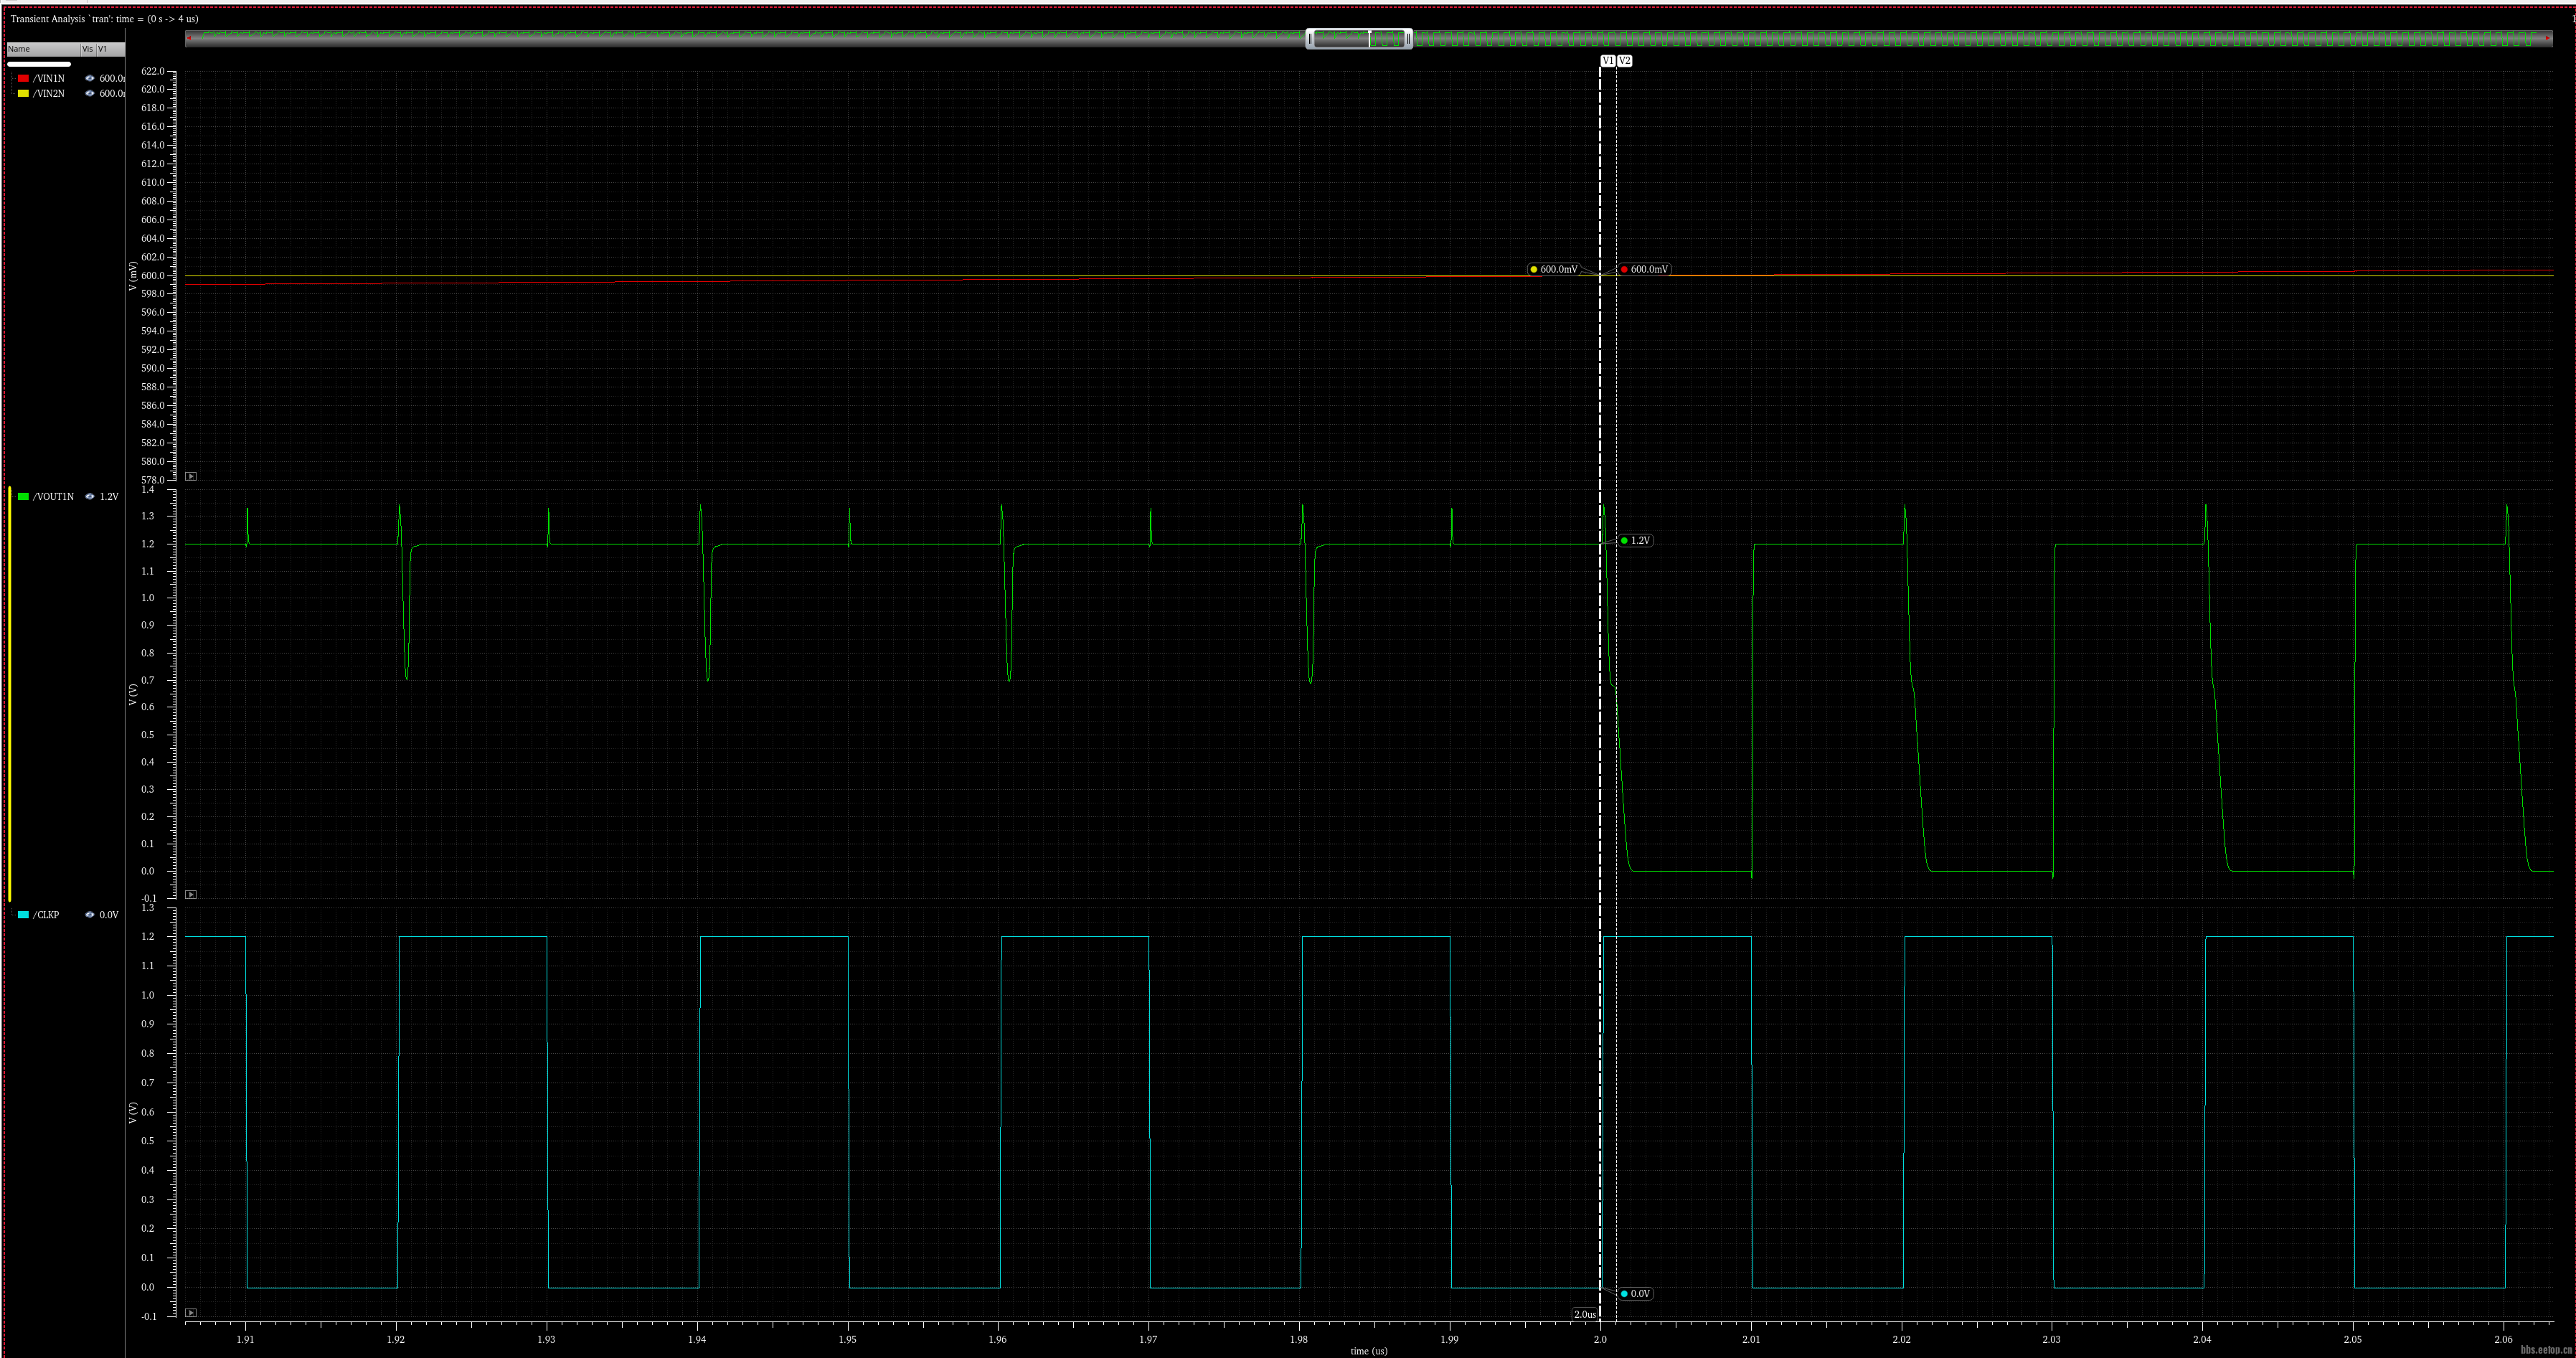Click the red 600.0mV marker label
The image size is (2576, 1358).
tap(1645, 269)
